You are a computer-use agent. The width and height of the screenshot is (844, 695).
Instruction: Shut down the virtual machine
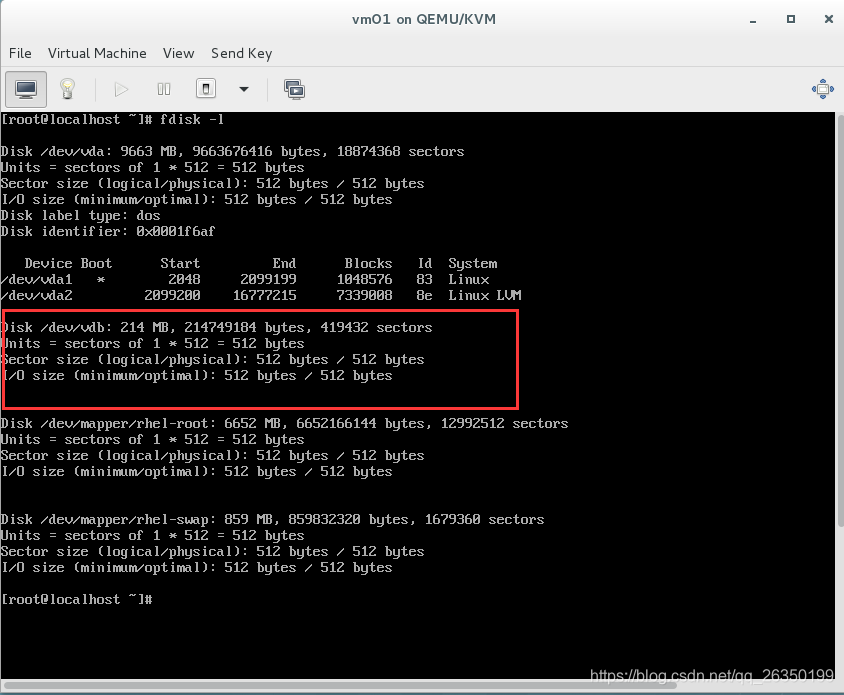[206, 89]
